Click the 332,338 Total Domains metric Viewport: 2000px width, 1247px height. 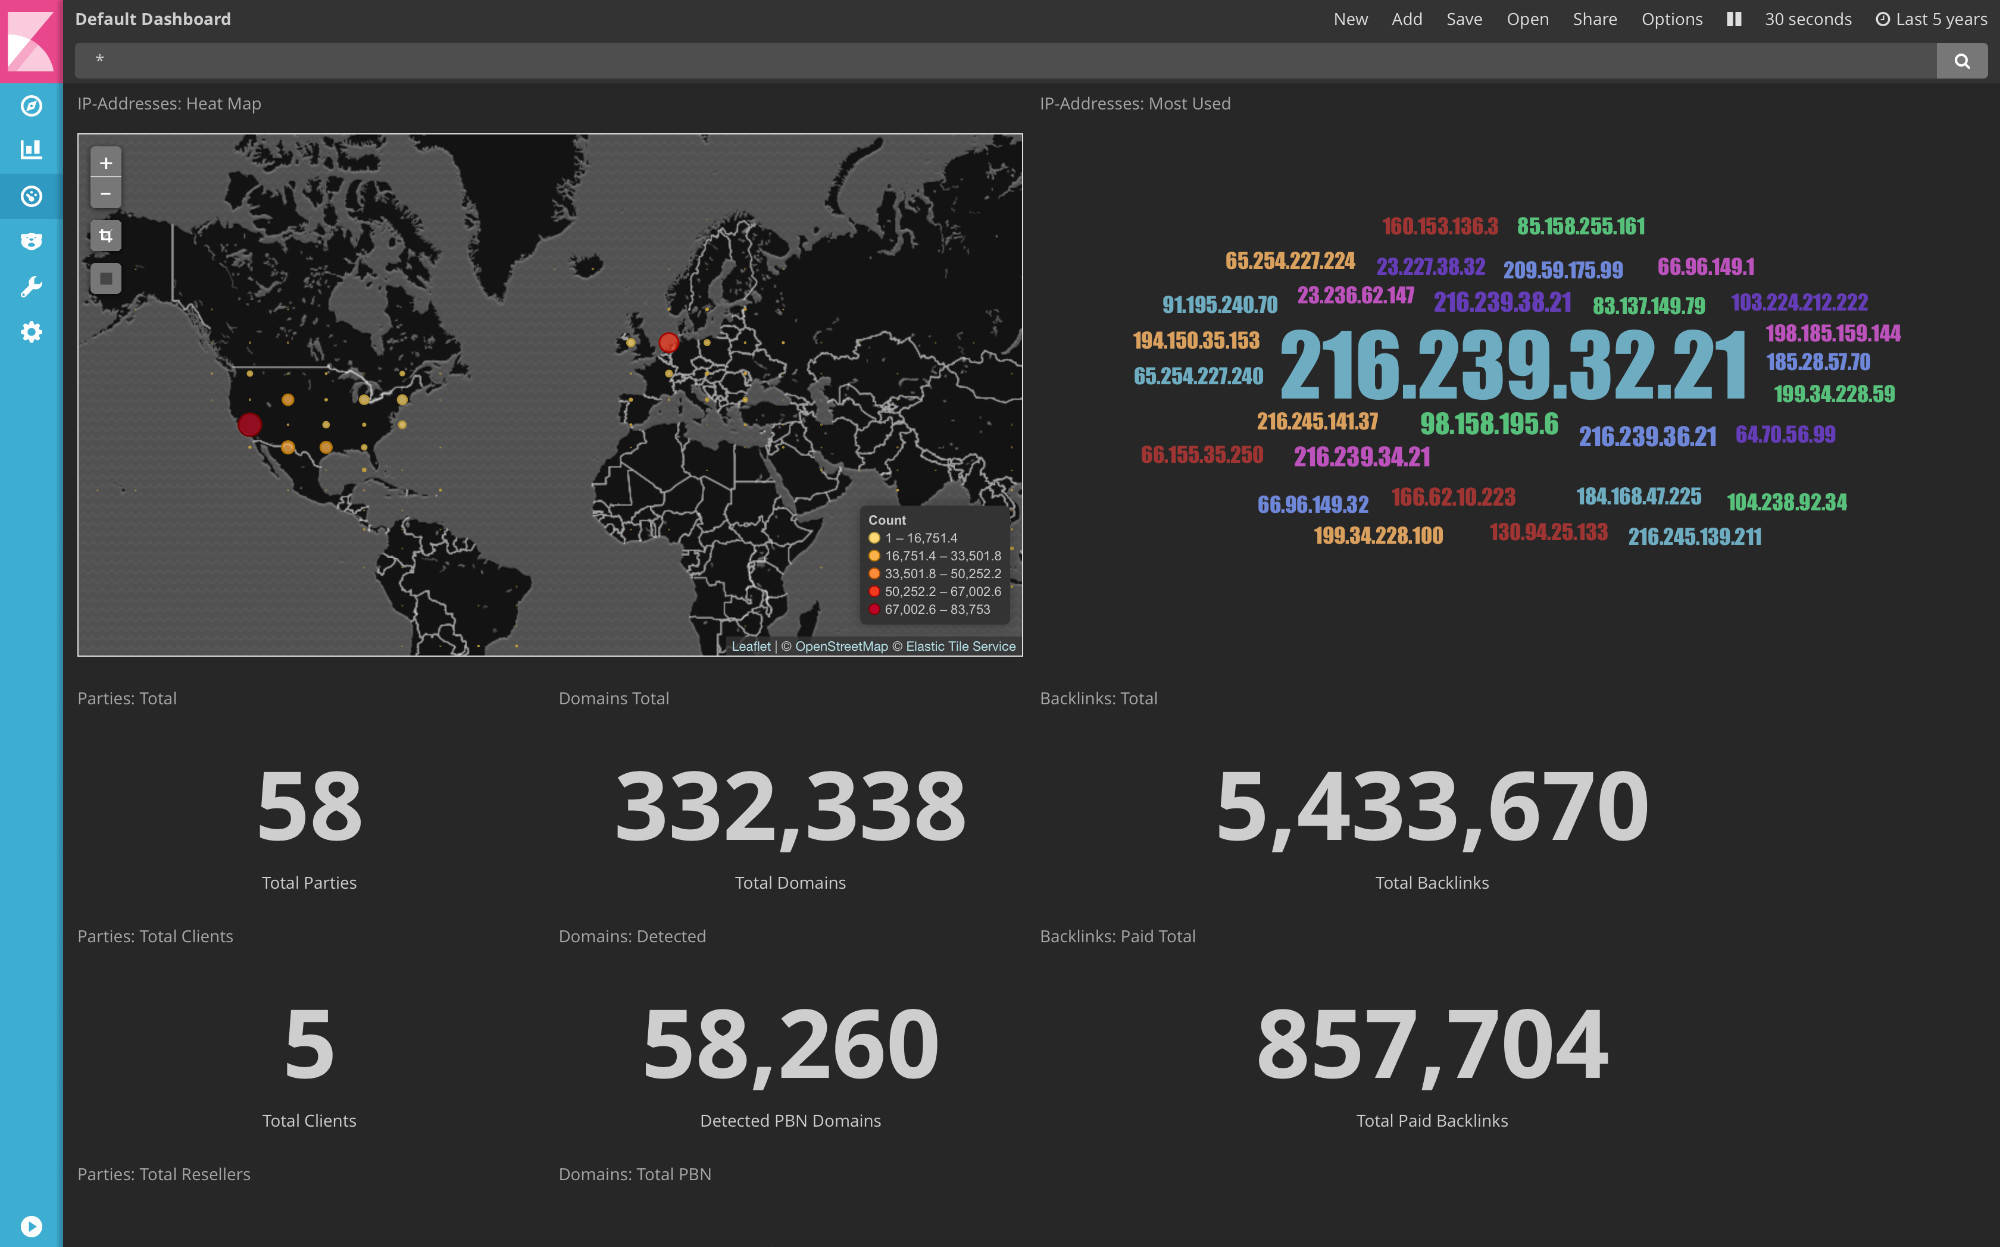tap(790, 806)
